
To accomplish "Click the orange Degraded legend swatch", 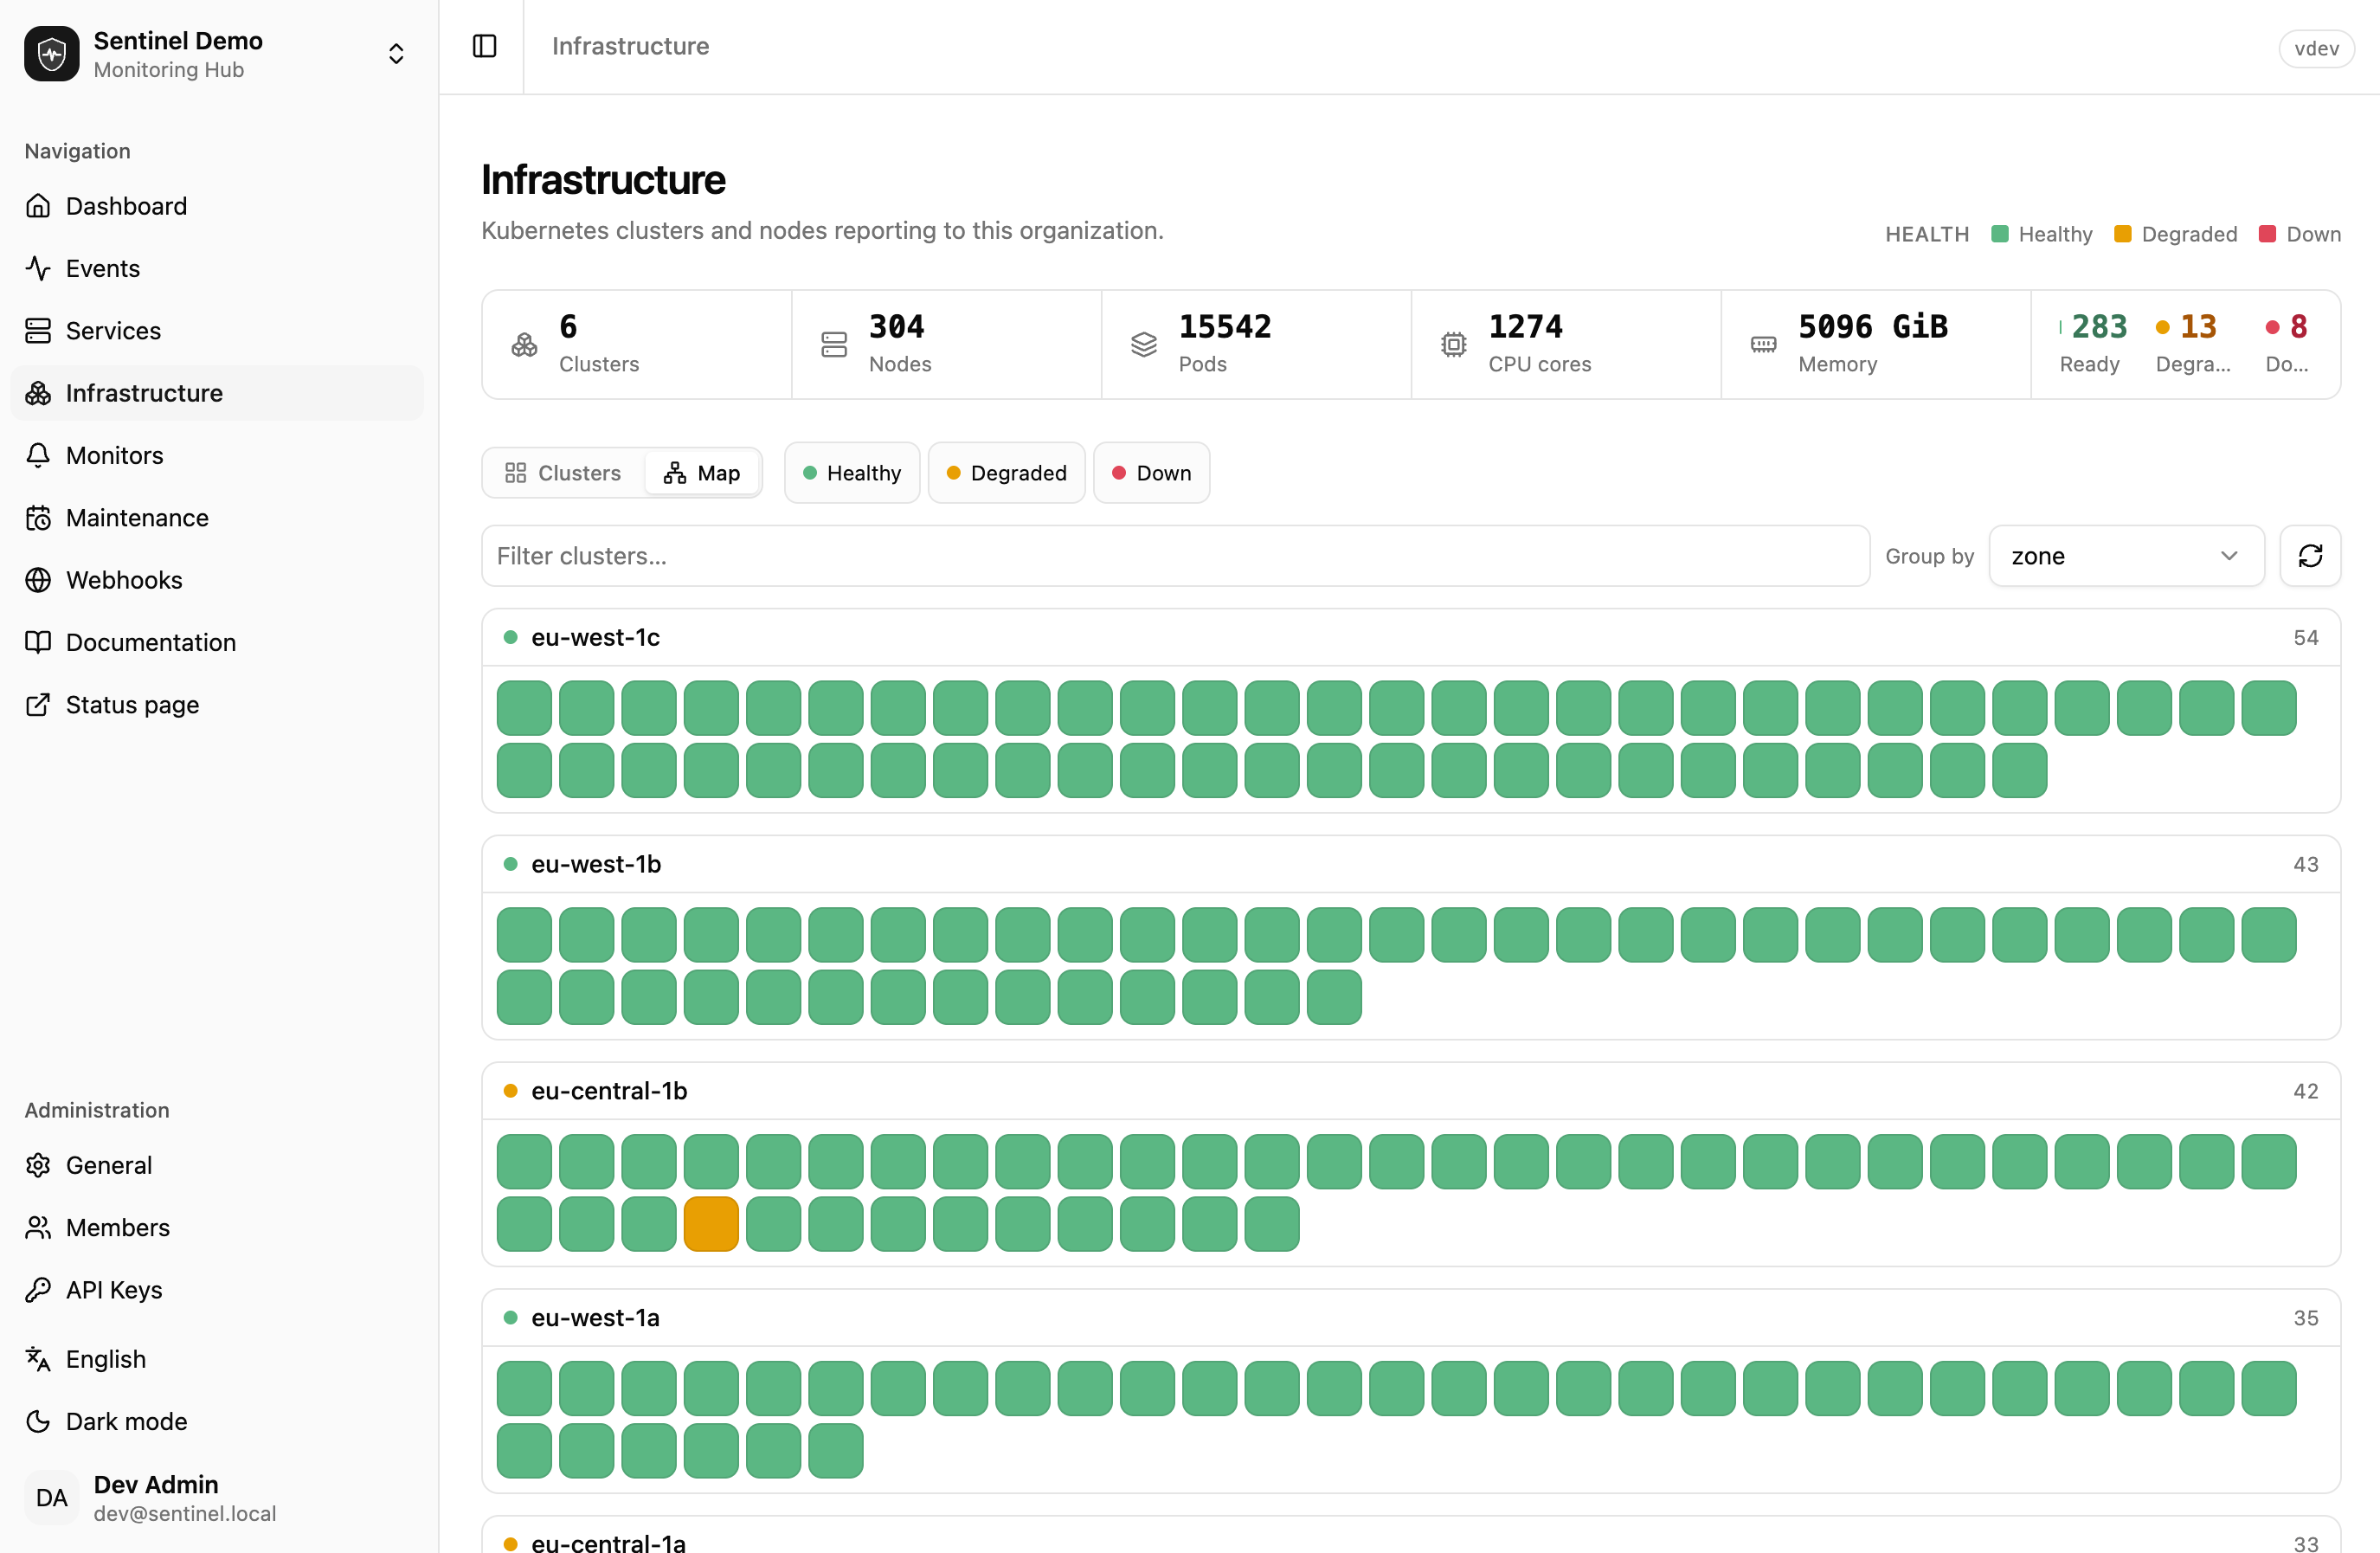I will tap(2123, 234).
